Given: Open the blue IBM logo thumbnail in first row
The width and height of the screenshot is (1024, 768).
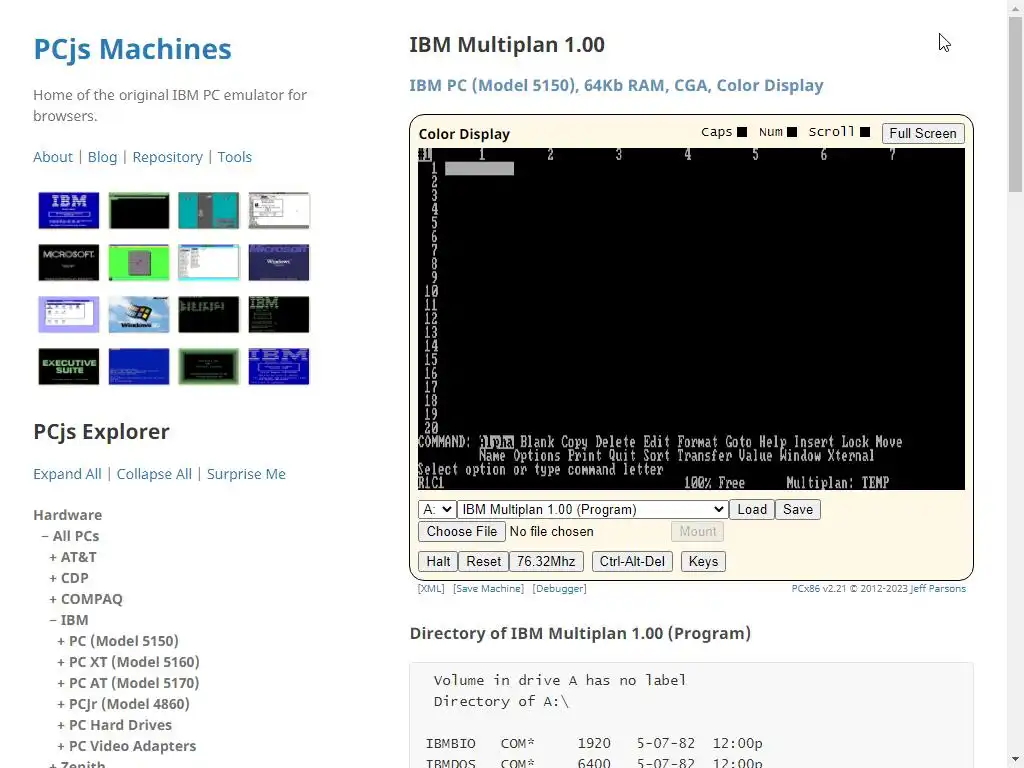Looking at the screenshot, I should pos(69,210).
